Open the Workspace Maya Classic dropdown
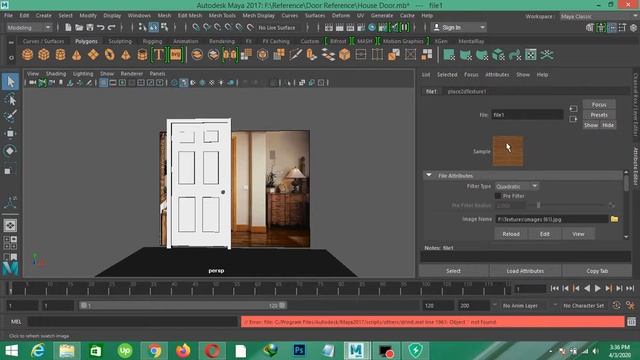Screen dimensions: 640x360 coord(598,17)
